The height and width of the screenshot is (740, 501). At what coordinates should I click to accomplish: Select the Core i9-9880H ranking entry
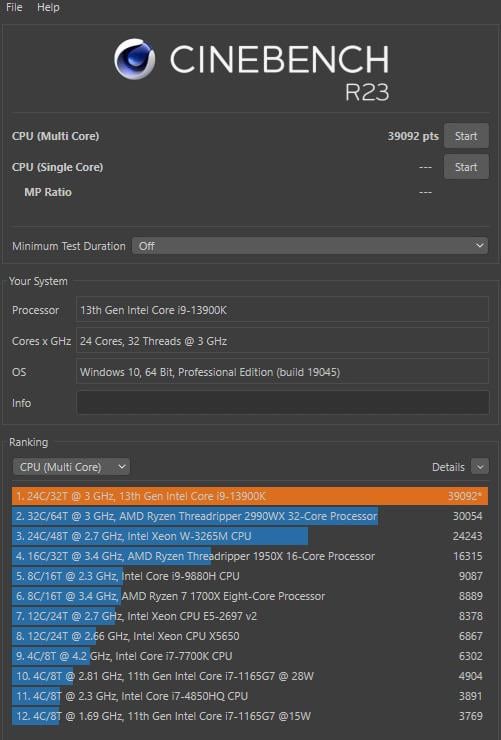250,576
